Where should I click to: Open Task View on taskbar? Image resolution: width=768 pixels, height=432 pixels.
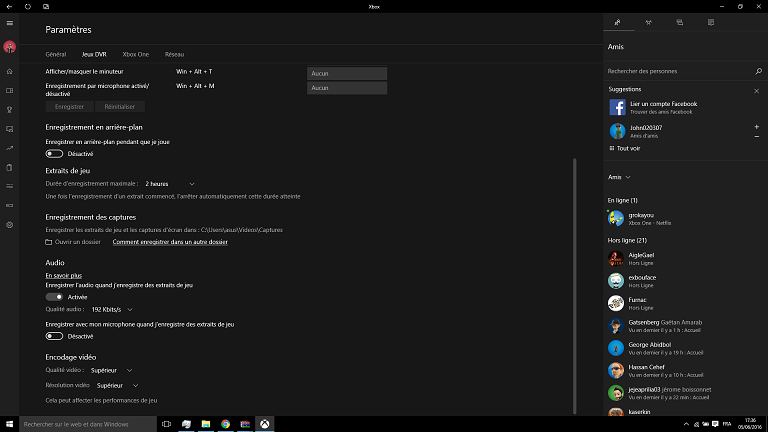tap(167, 424)
